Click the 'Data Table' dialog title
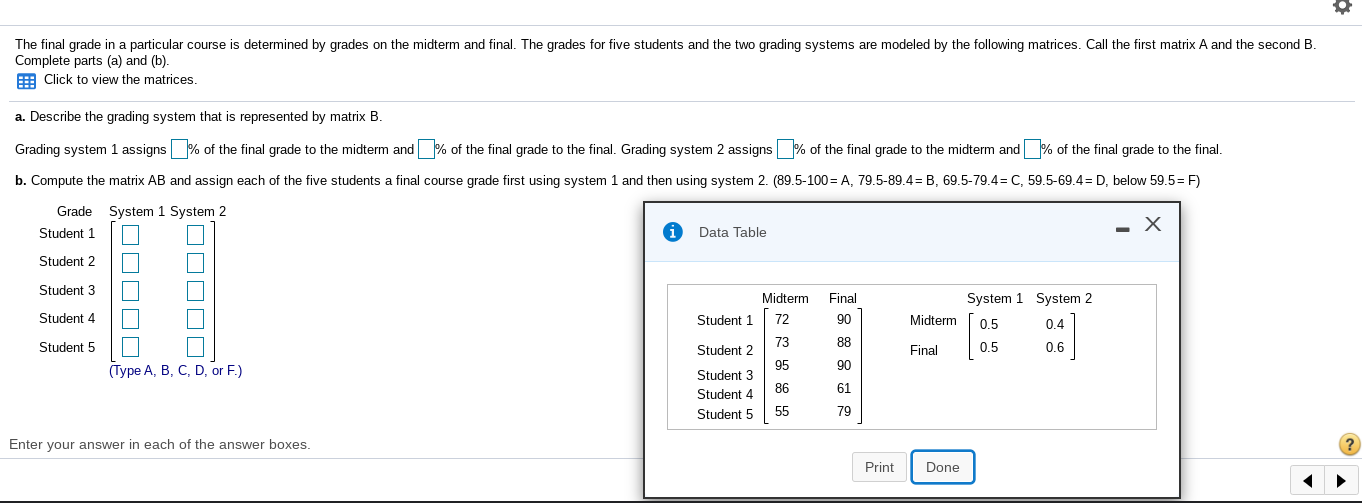This screenshot has width=1362, height=503. (x=733, y=232)
